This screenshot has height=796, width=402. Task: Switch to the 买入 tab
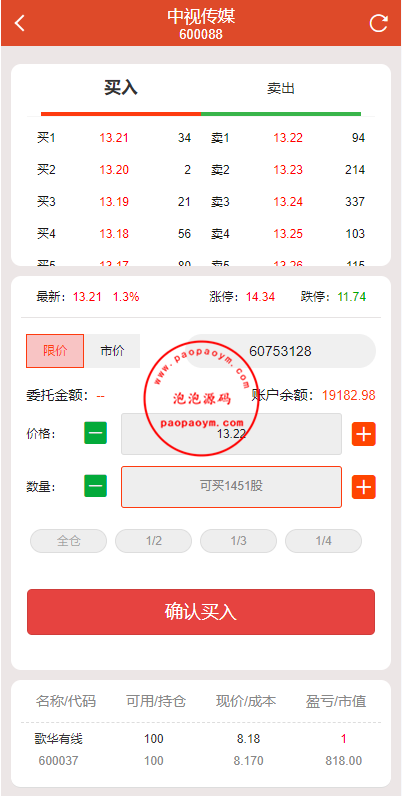121,88
